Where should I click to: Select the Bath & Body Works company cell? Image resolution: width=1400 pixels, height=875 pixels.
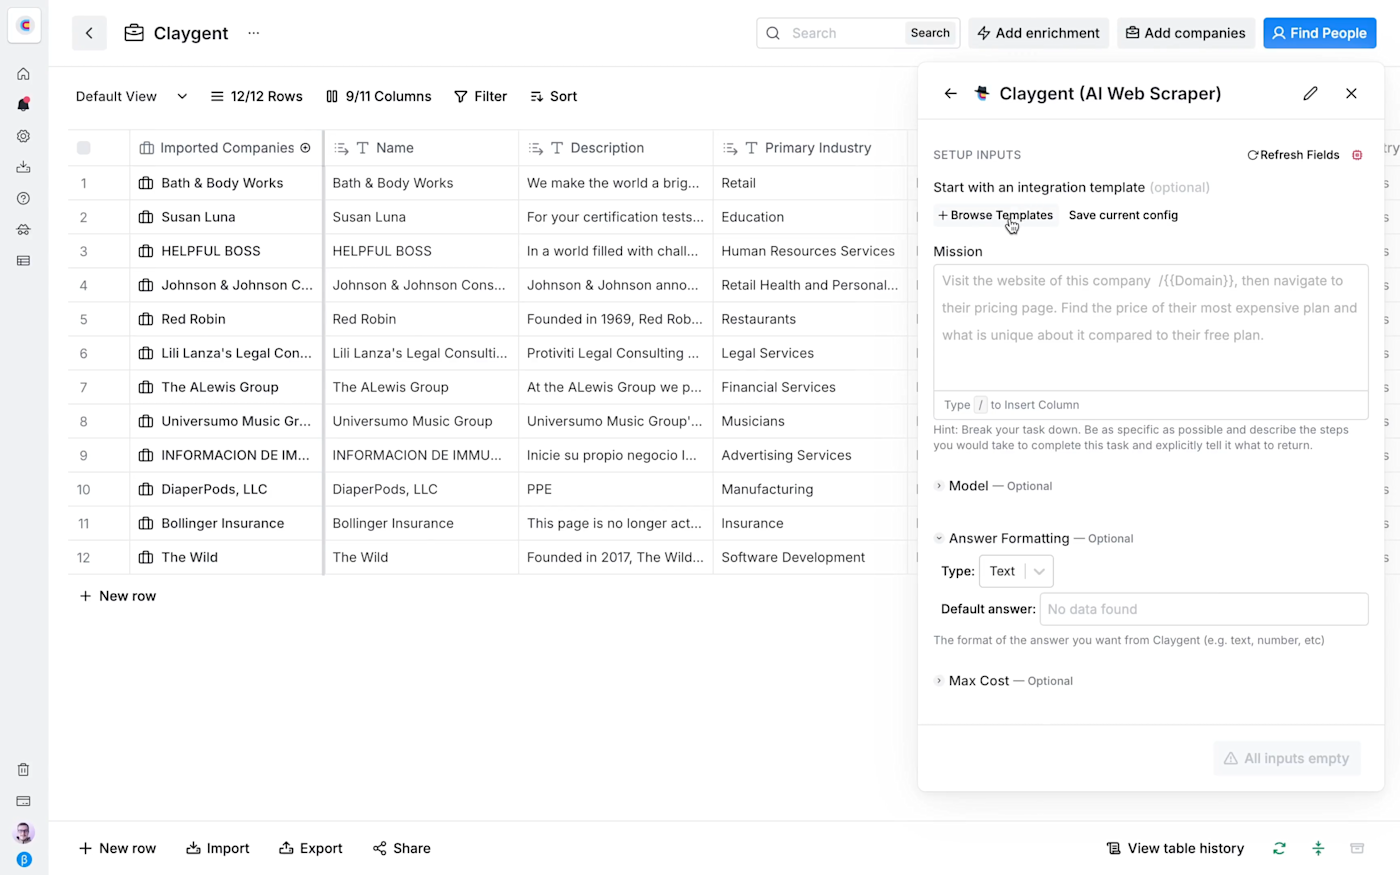click(226, 183)
